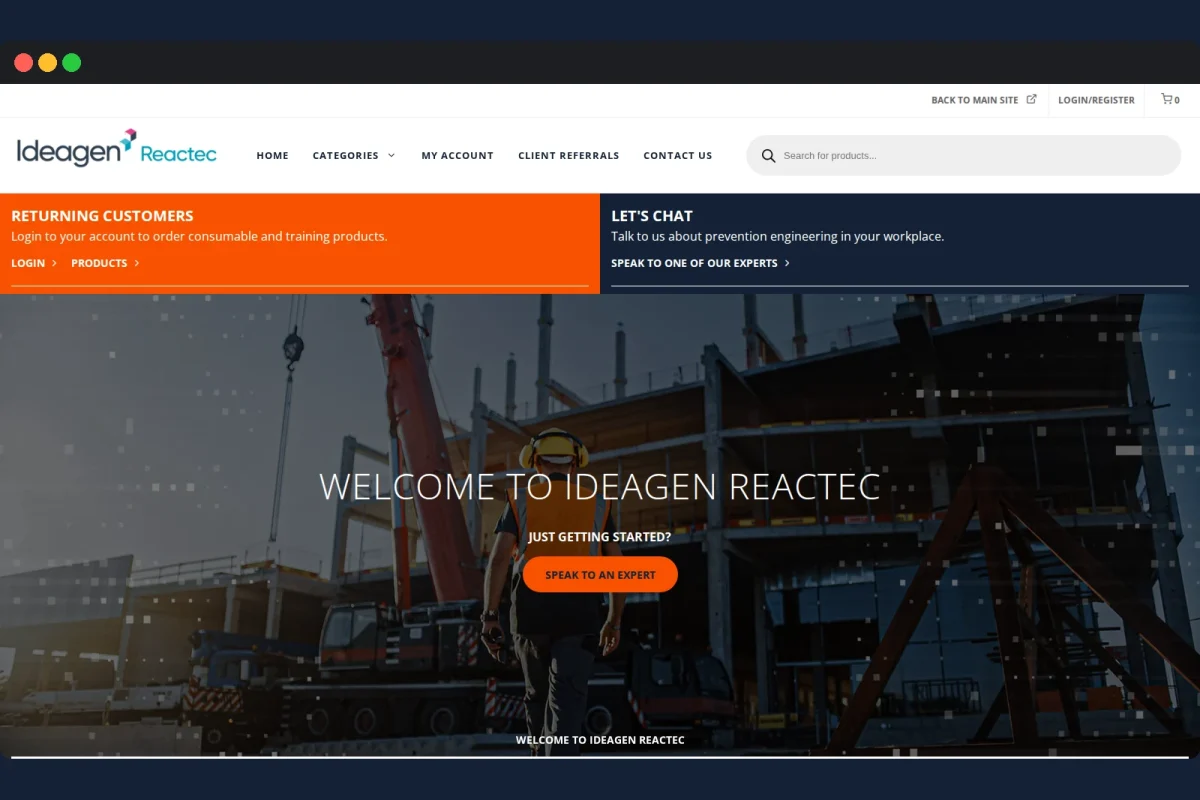Click the green maximize window button
Screen dimensions: 1200x800
click(71, 62)
